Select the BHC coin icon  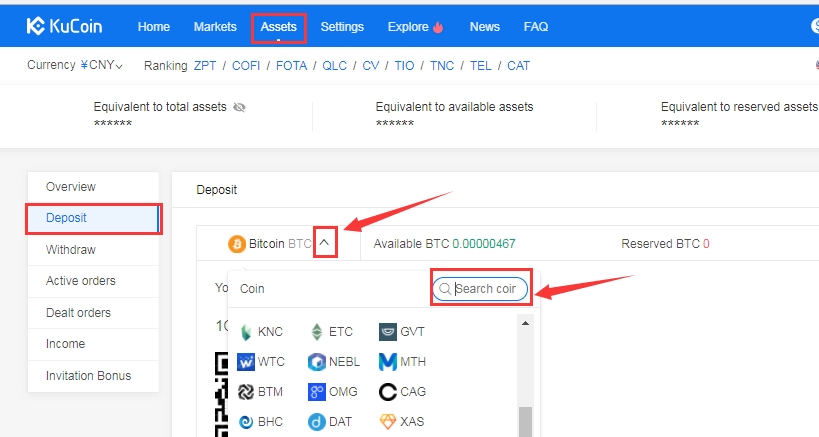[245, 422]
